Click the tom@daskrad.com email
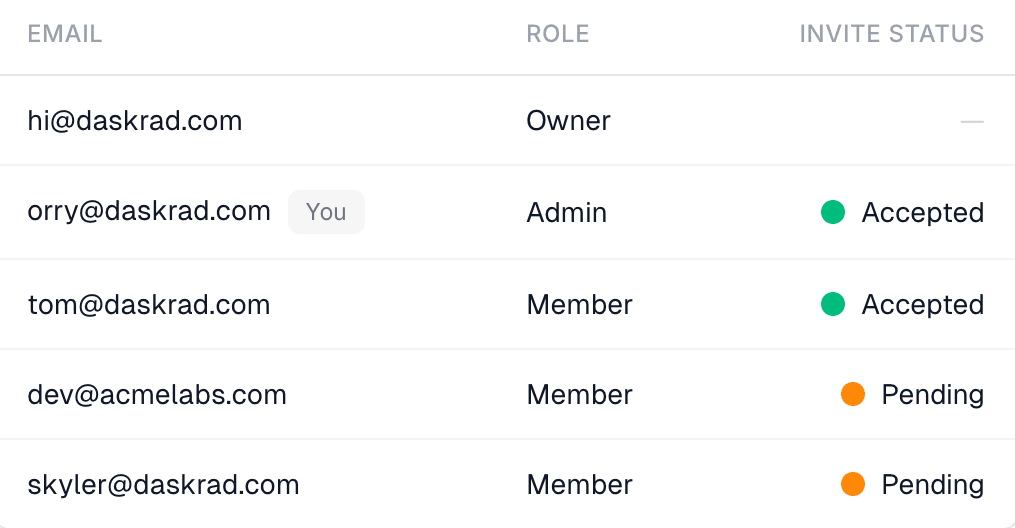This screenshot has height=528, width=1015. point(149,304)
